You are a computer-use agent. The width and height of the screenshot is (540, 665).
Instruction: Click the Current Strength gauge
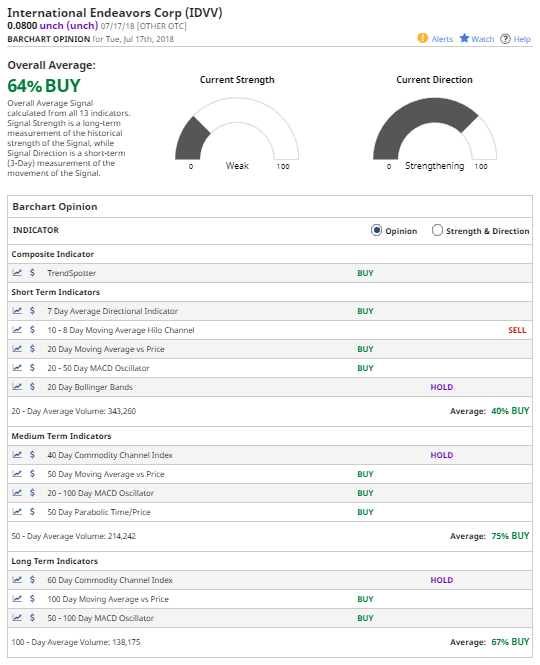pyautogui.click(x=237, y=129)
